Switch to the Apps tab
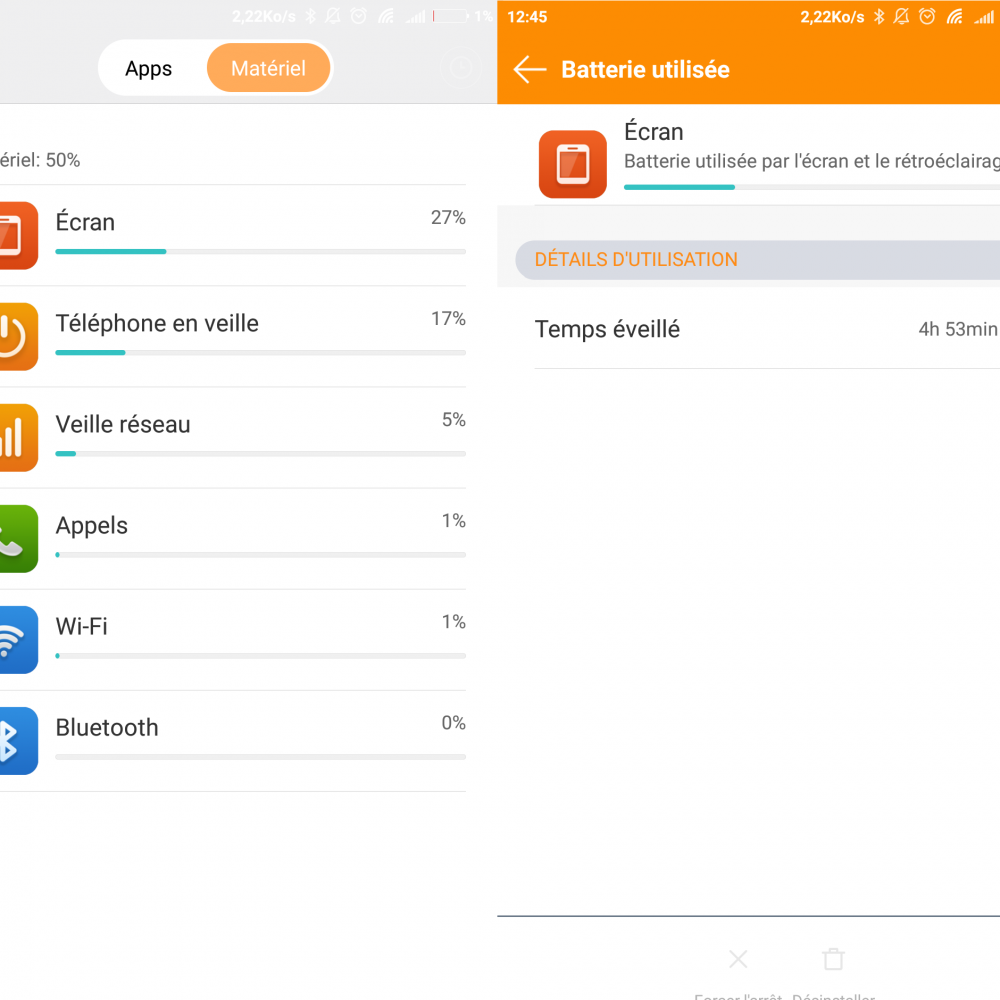 [149, 68]
